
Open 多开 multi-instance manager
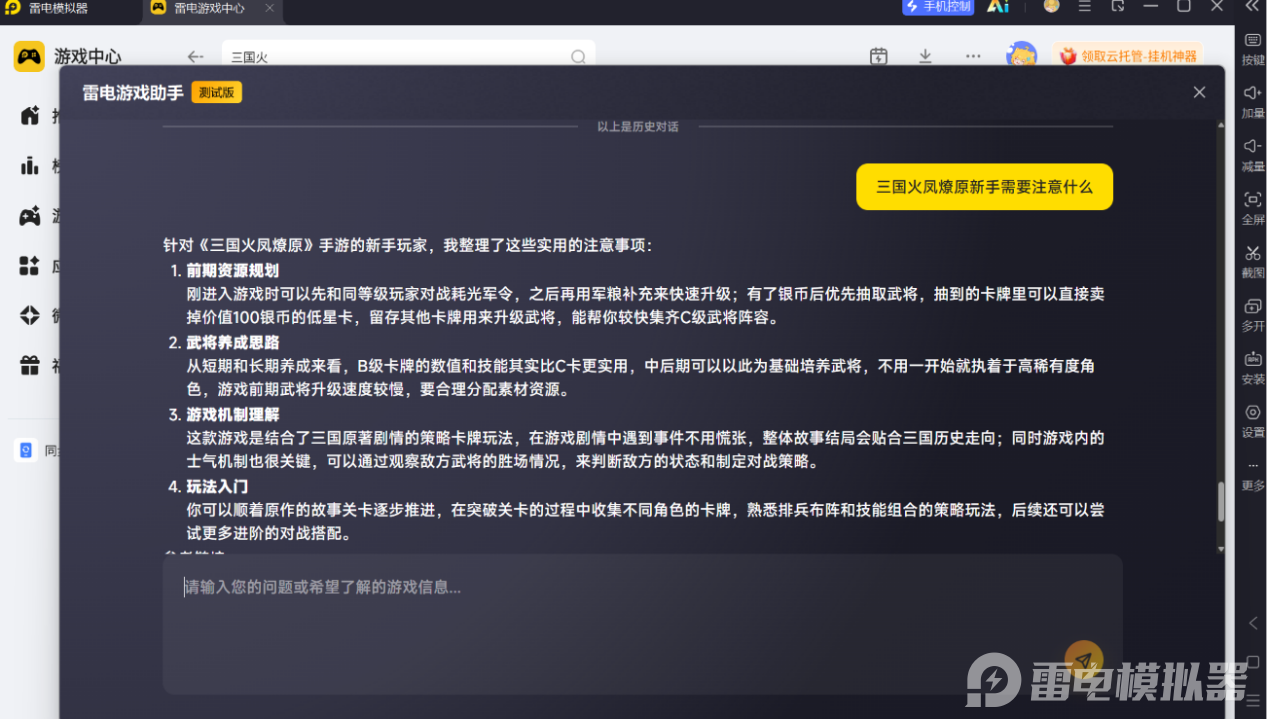coord(1253,314)
